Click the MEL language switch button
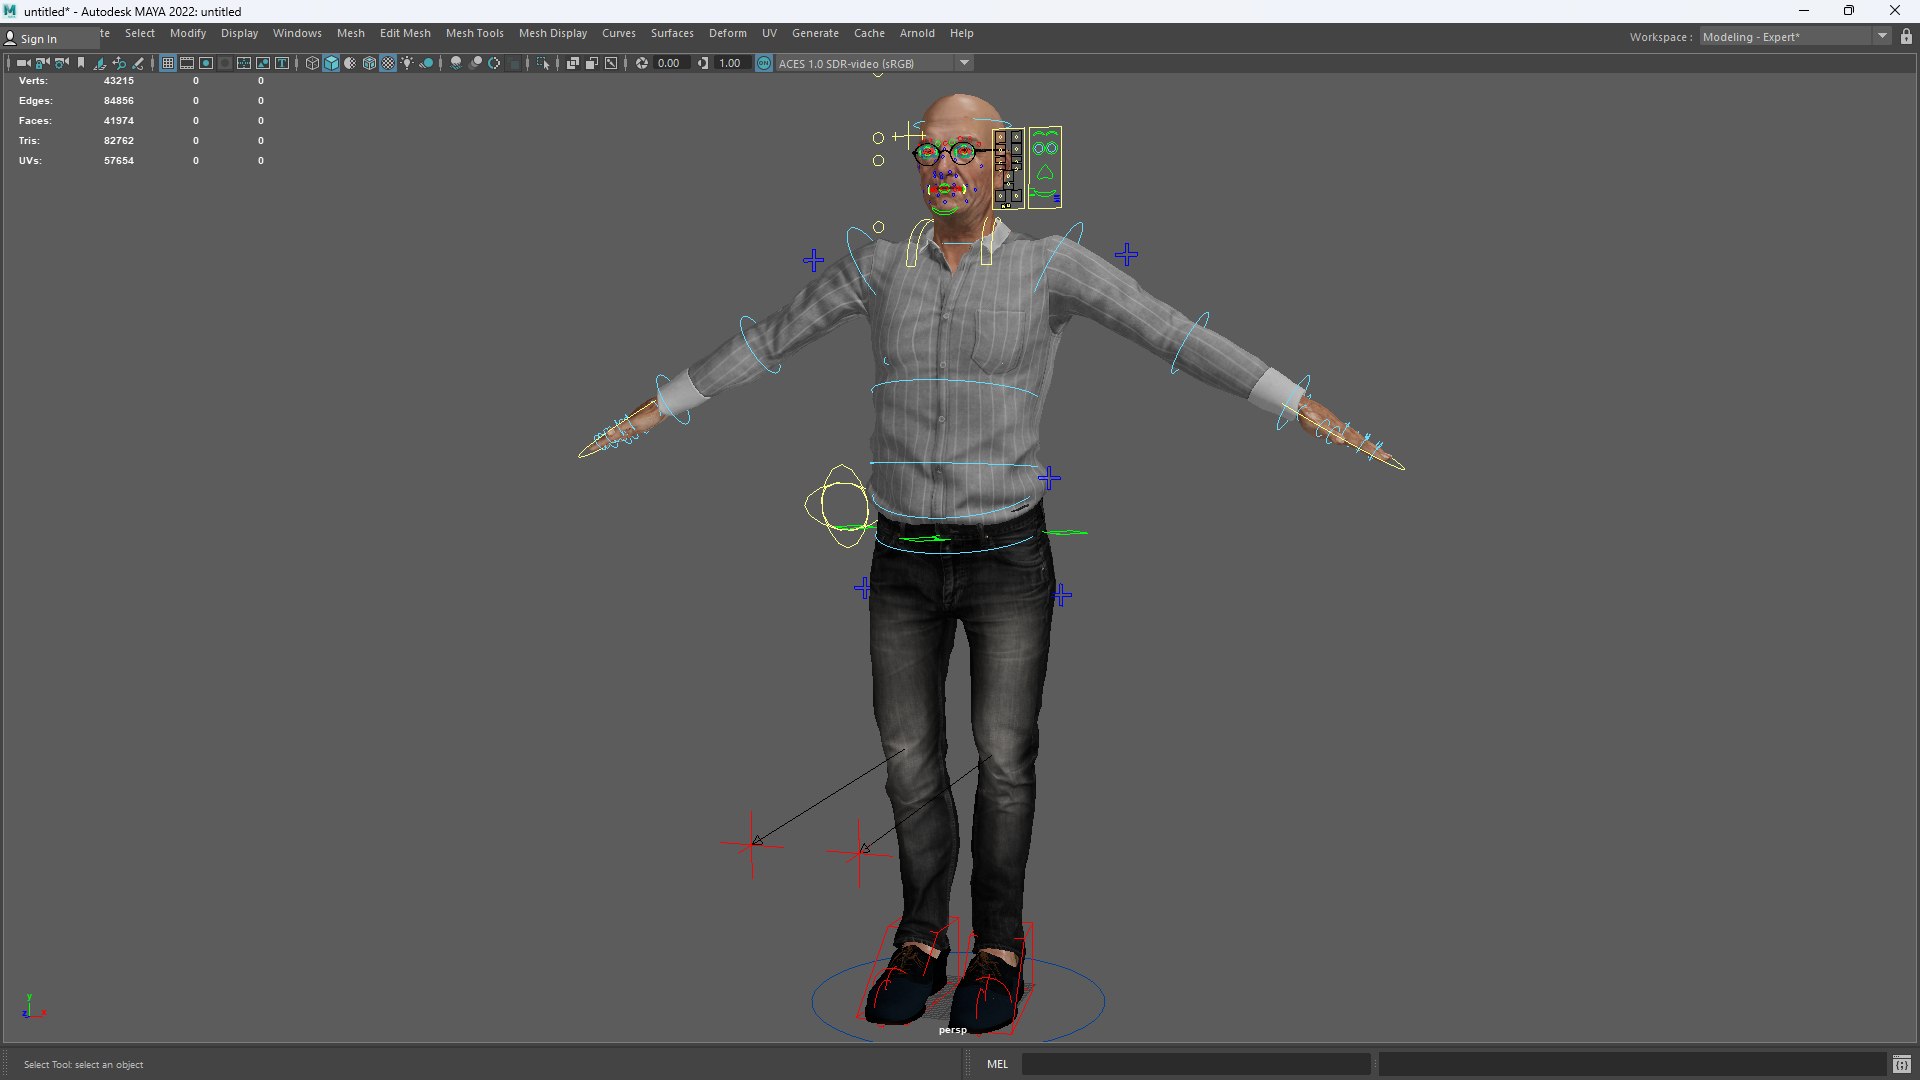This screenshot has height=1080, width=1920. pos(997,1064)
